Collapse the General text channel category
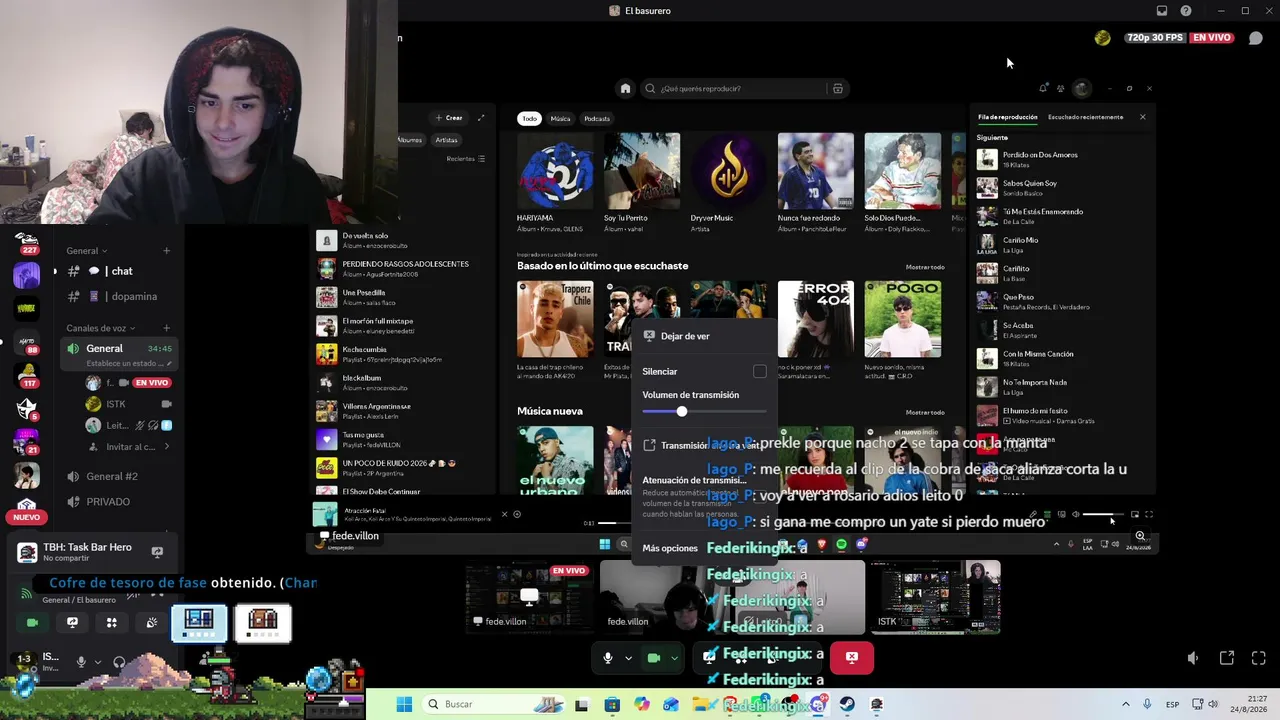This screenshot has height=720, width=1280. 87,251
